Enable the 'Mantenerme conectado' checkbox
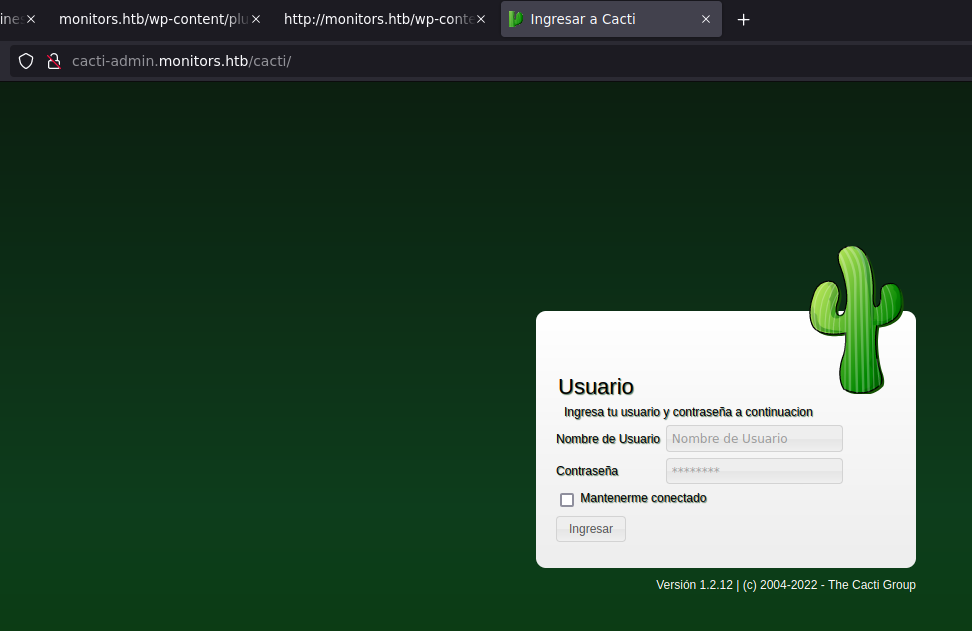This screenshot has height=631, width=972. point(567,499)
